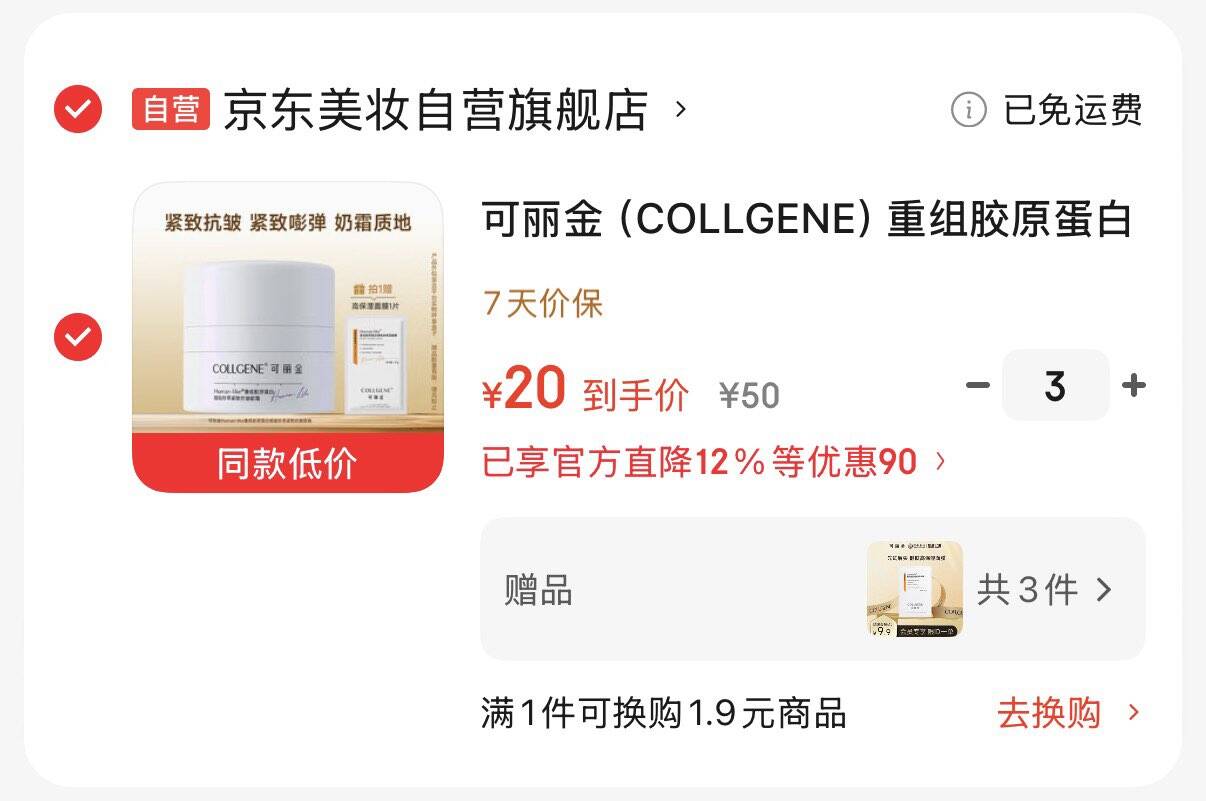1206x801 pixels.
Task: Tap the info icon beside 已免运费
Action: [968, 109]
